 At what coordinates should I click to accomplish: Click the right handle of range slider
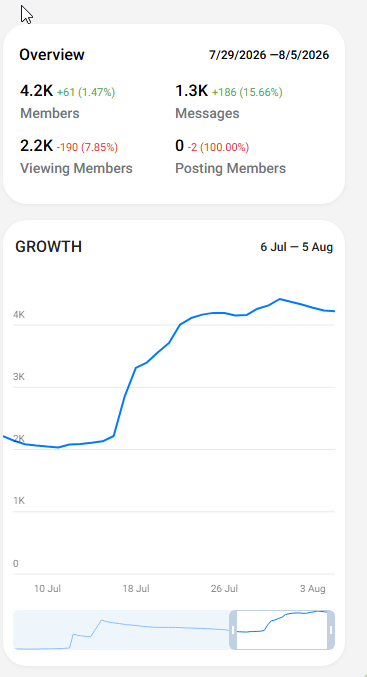331,630
